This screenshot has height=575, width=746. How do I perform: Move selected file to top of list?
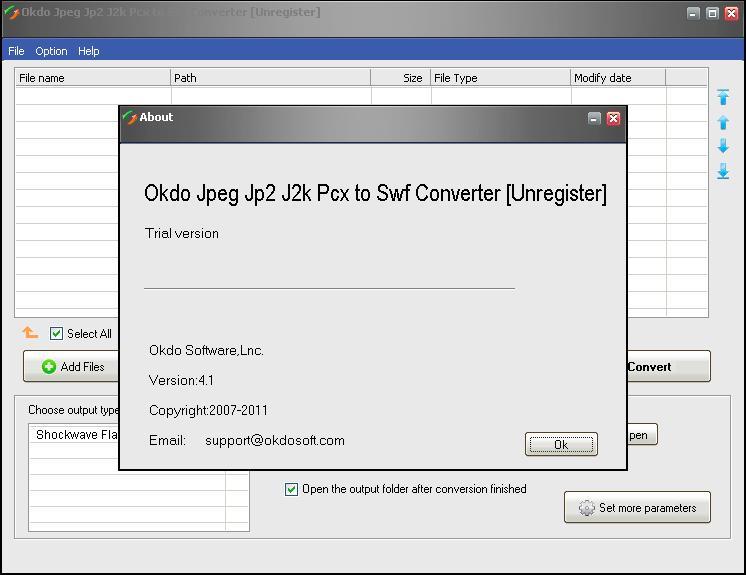(723, 97)
